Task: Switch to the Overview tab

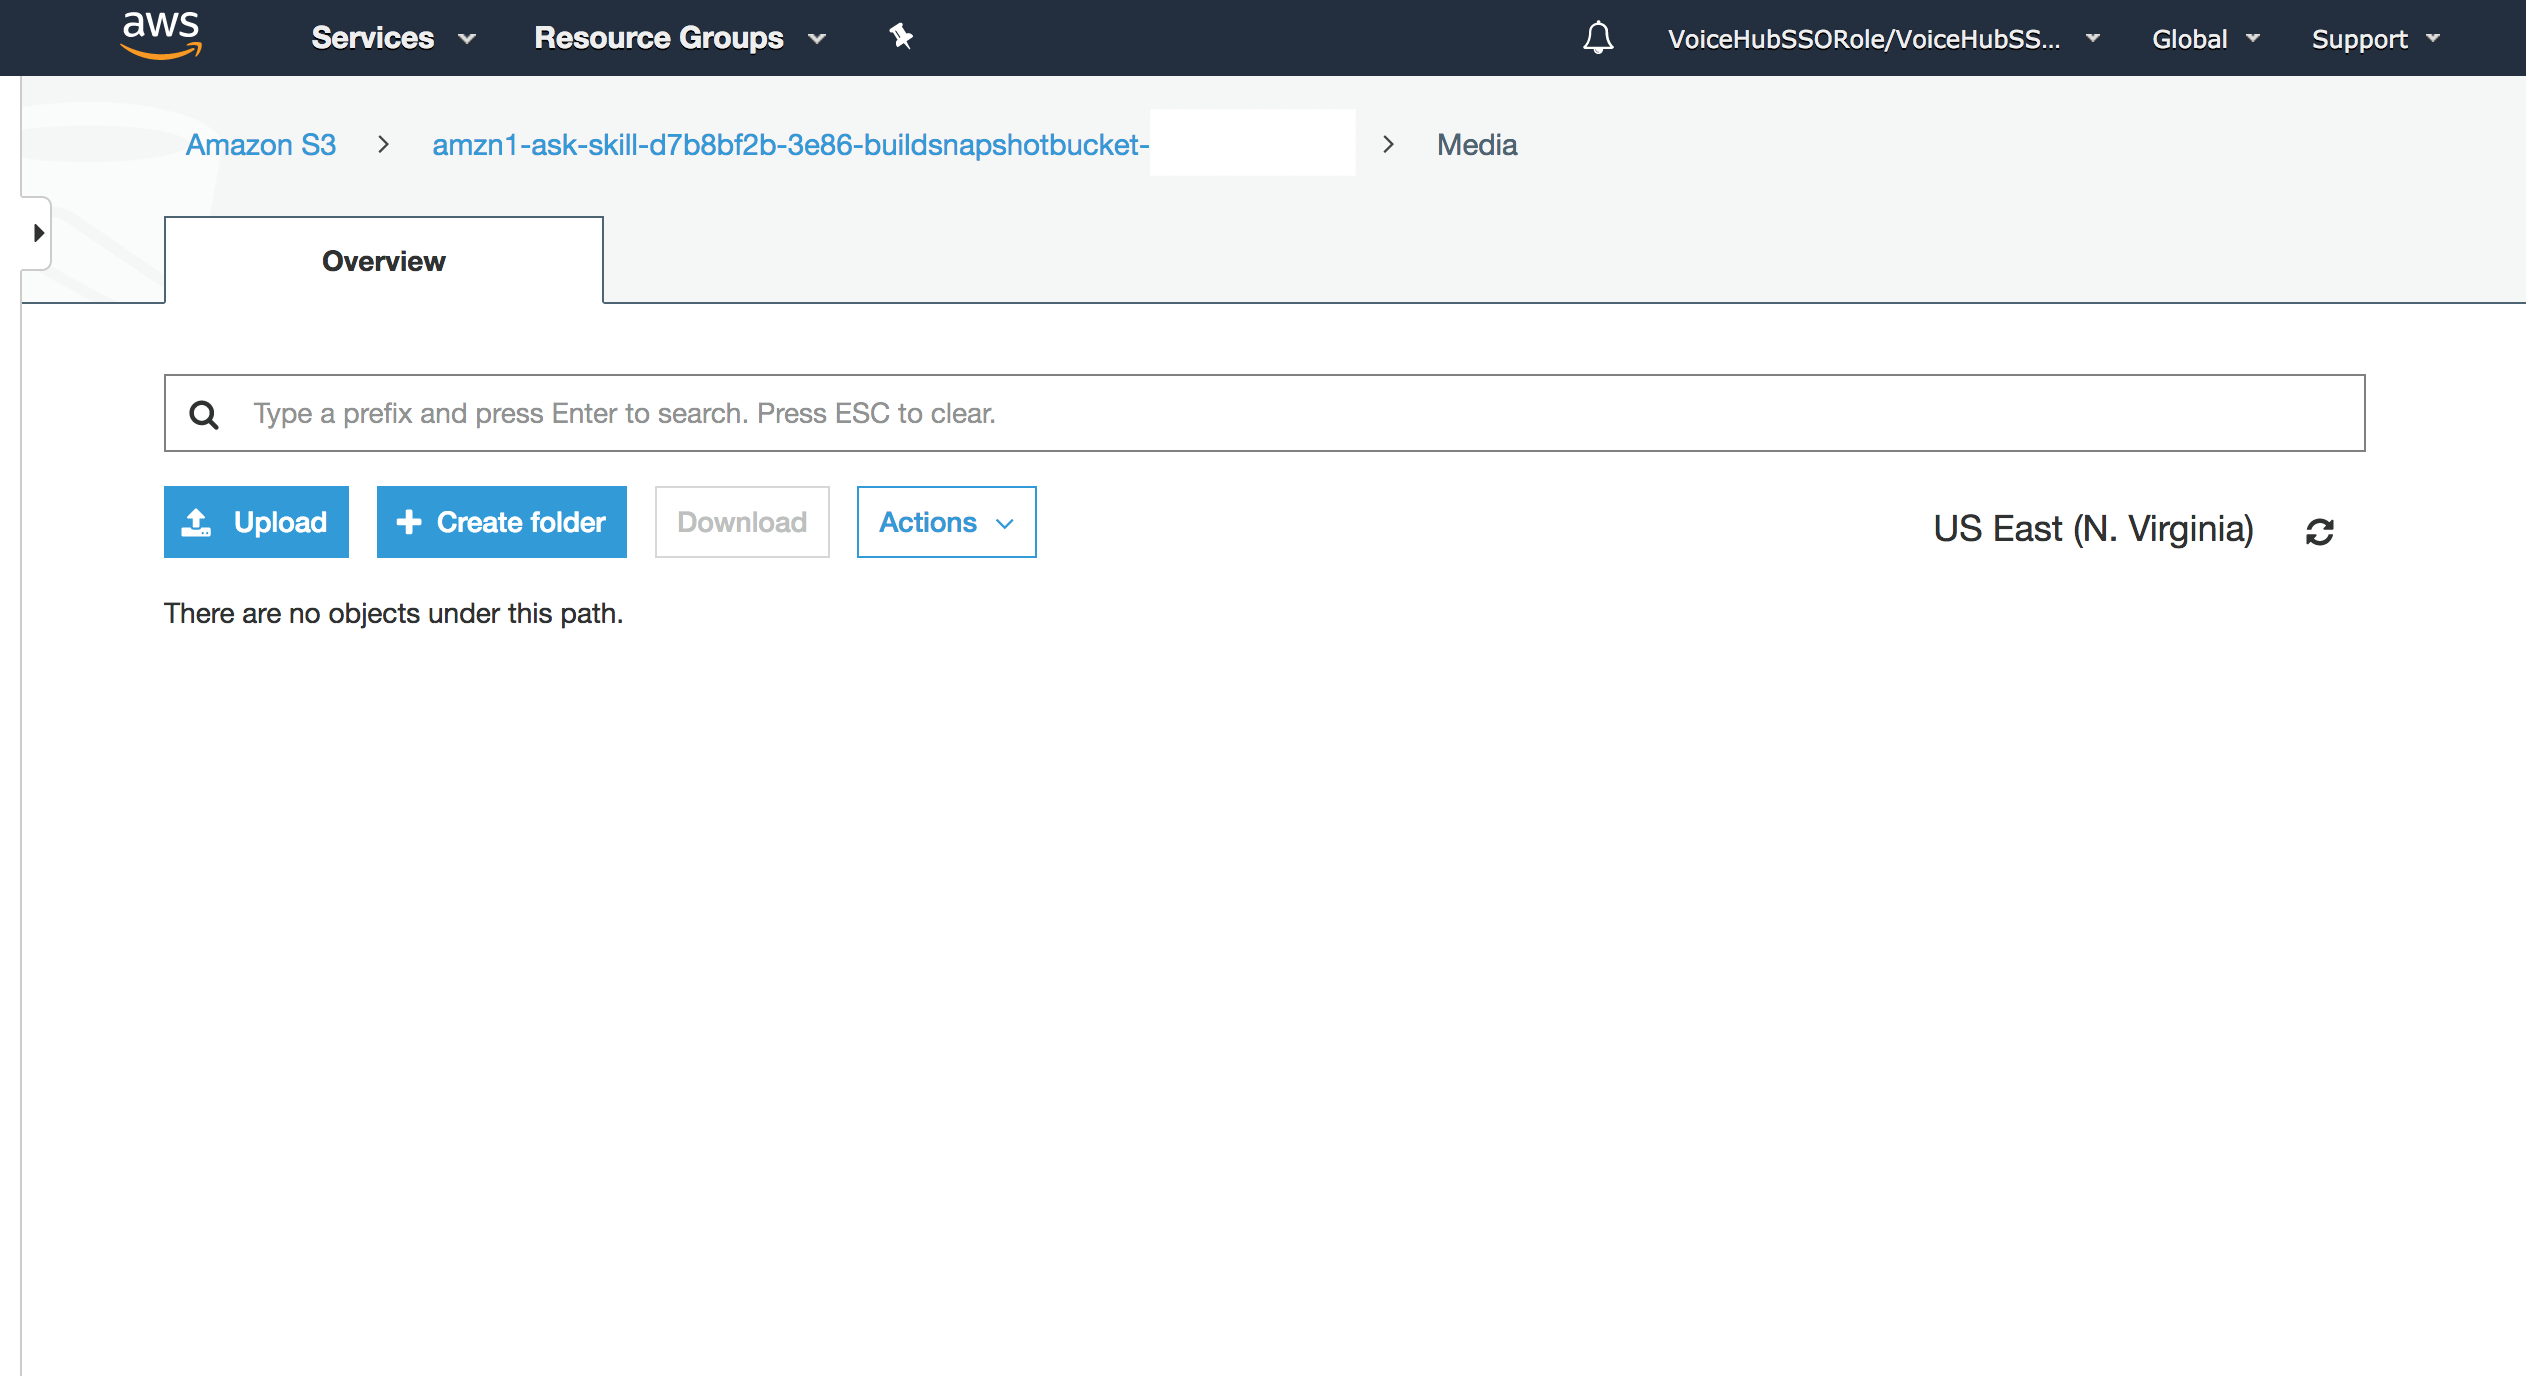Action: pos(383,261)
